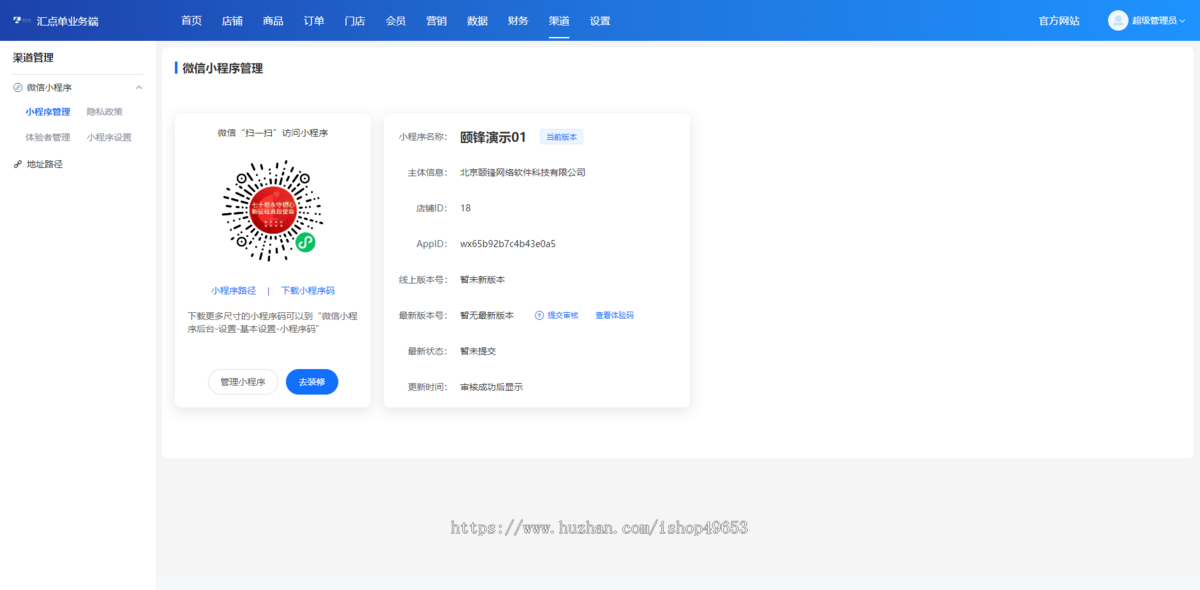Screen dimensions: 1200x590
Task: Open the 财务 top menu
Action: [518, 20]
